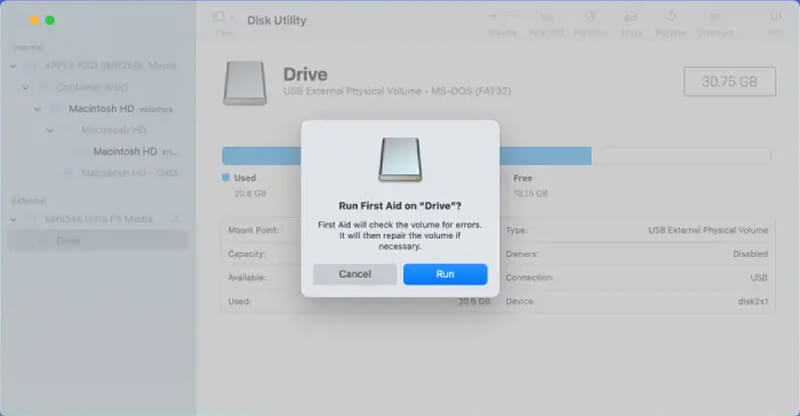Click the Internal section header in sidebar
800x416 pixels.
[28, 47]
